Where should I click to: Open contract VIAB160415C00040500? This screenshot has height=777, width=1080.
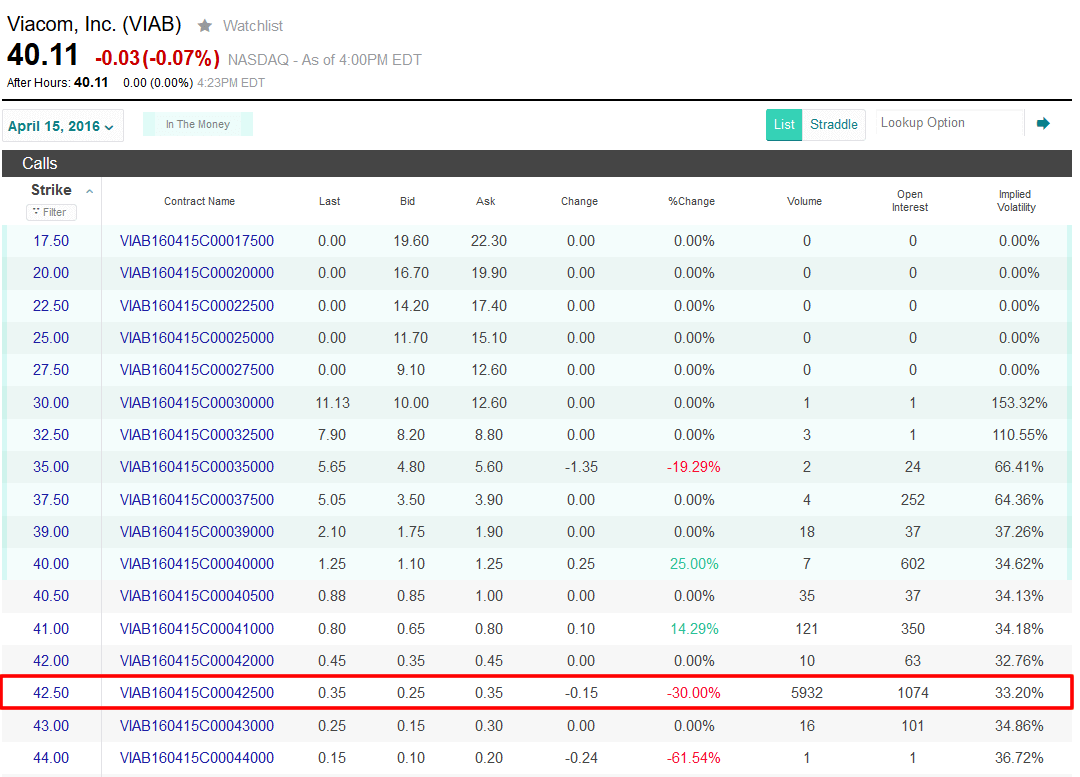coord(197,596)
